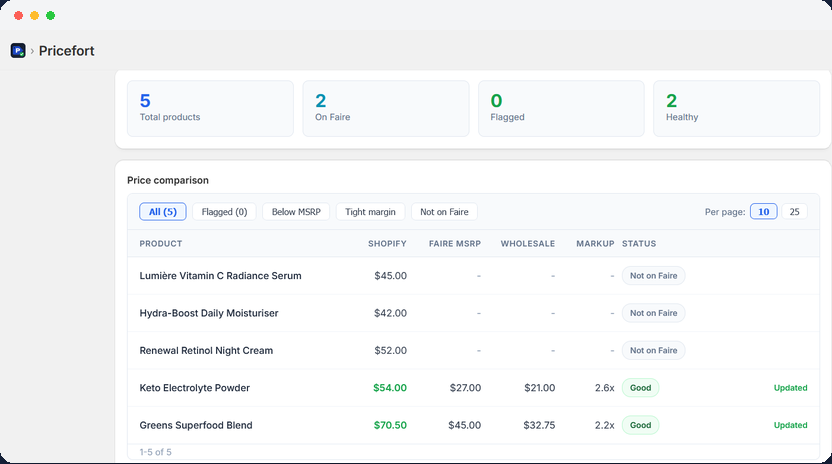The width and height of the screenshot is (832, 464).
Task: Click the green $70.50 Shopify price
Action: (x=390, y=425)
